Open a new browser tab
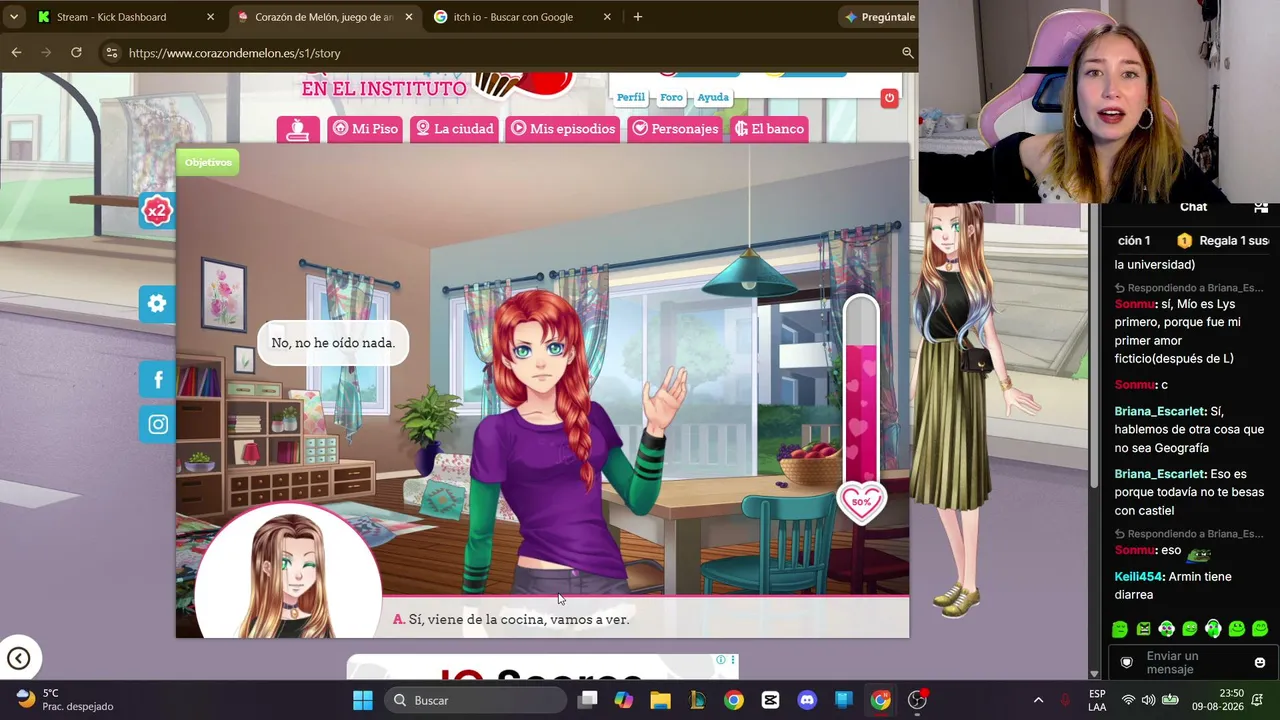The height and width of the screenshot is (720, 1280). (x=638, y=17)
